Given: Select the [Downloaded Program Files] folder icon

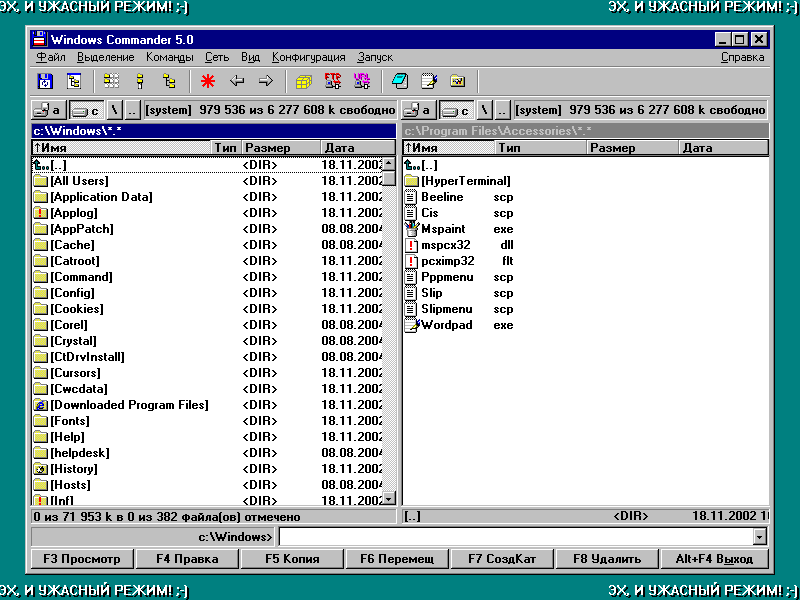Looking at the screenshot, I should tap(41, 405).
